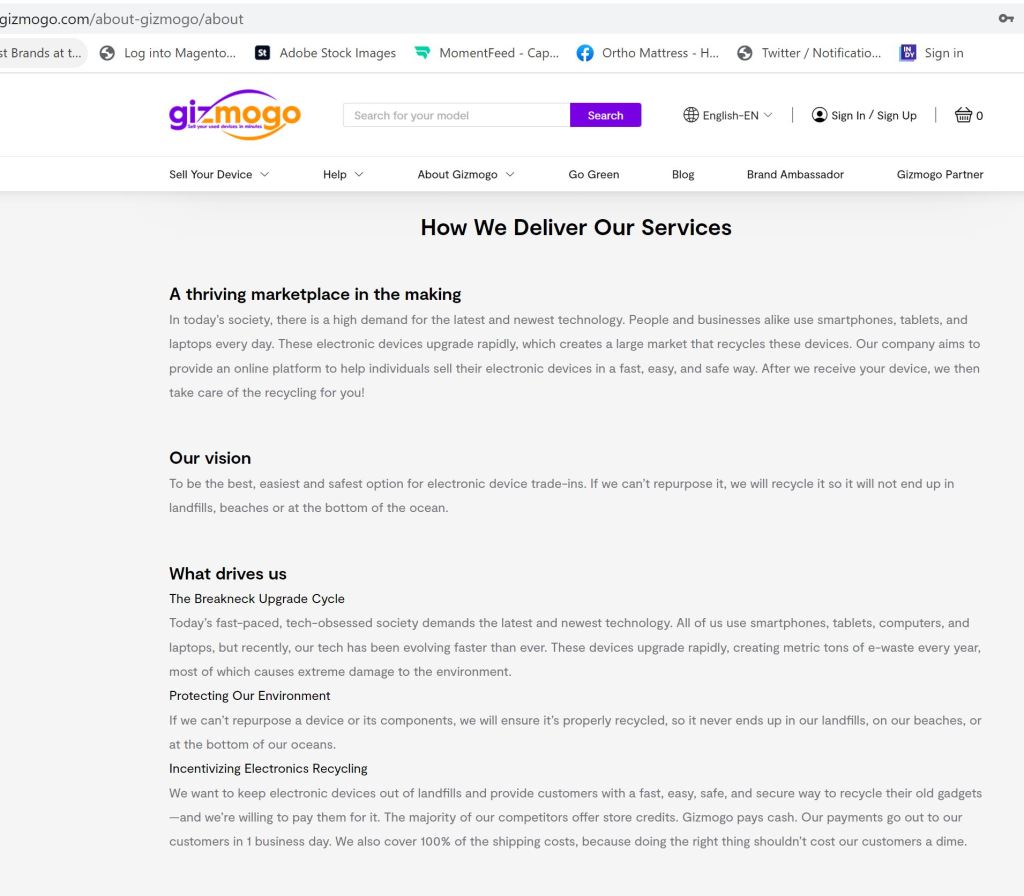The height and width of the screenshot is (896, 1024).
Task: Focus the Search for your model field
Action: pyautogui.click(x=456, y=115)
